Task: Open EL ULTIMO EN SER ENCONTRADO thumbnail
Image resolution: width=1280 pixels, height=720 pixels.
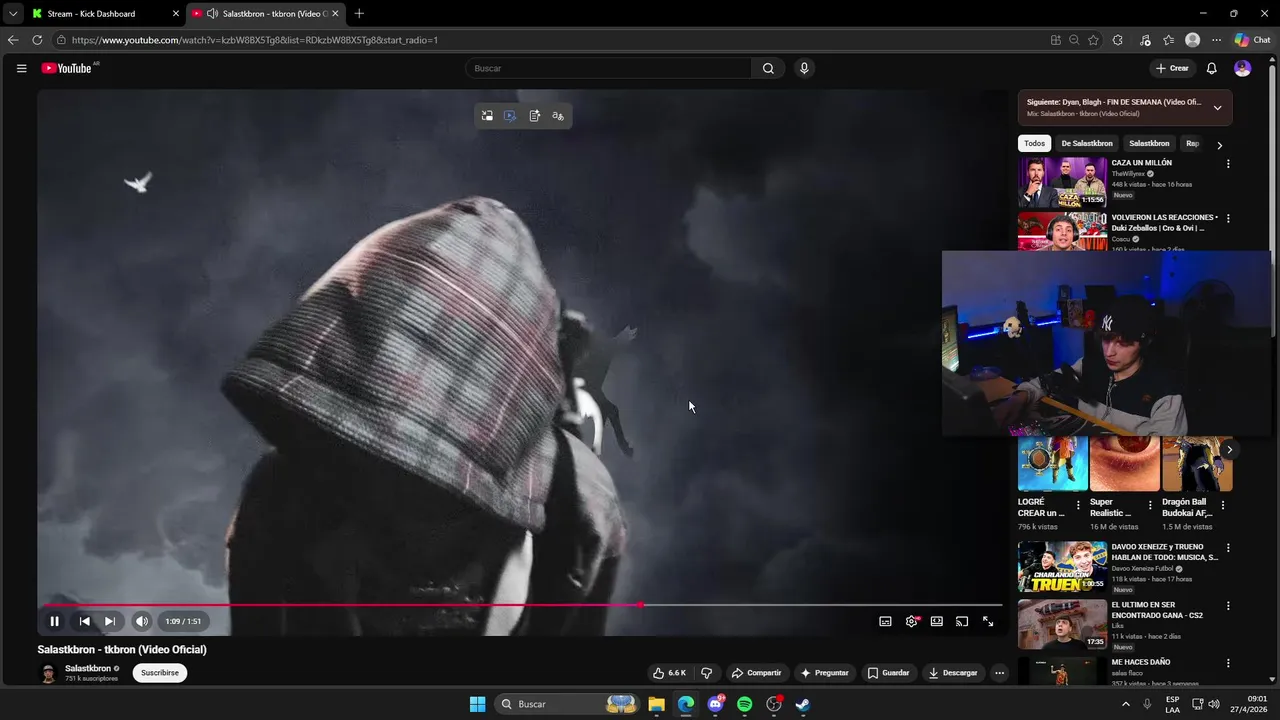Action: (1062, 624)
